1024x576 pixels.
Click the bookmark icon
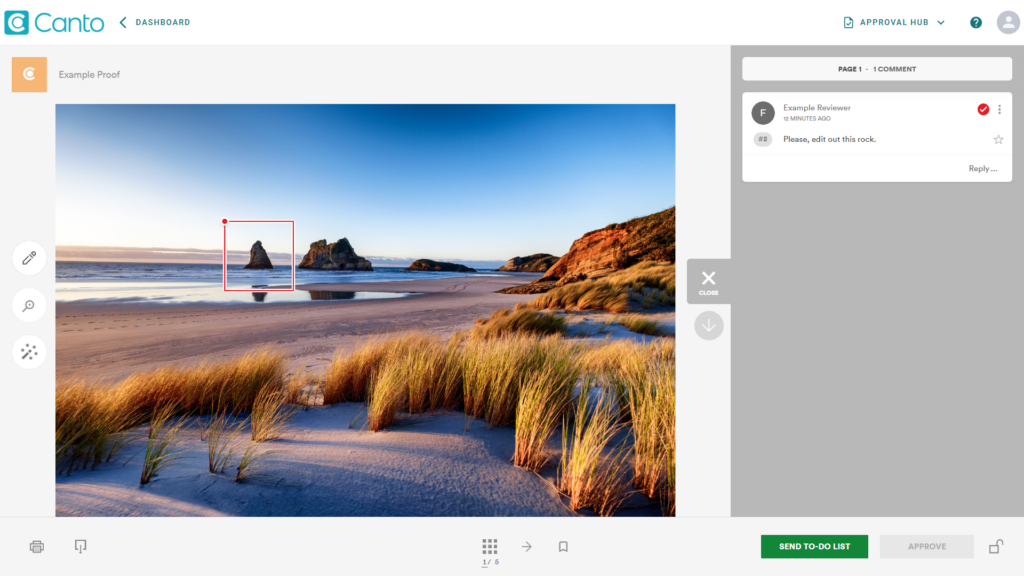[563, 547]
